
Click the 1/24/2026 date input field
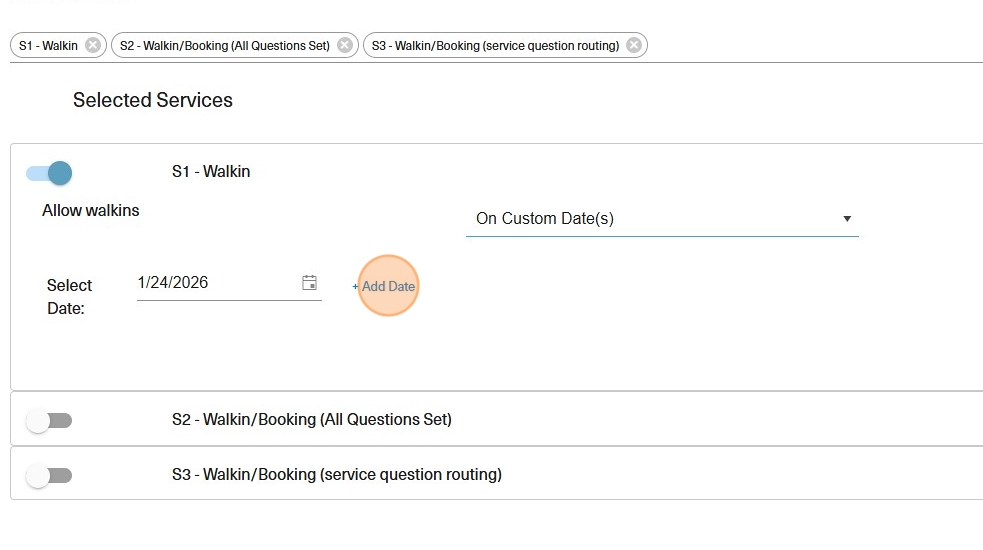[215, 283]
